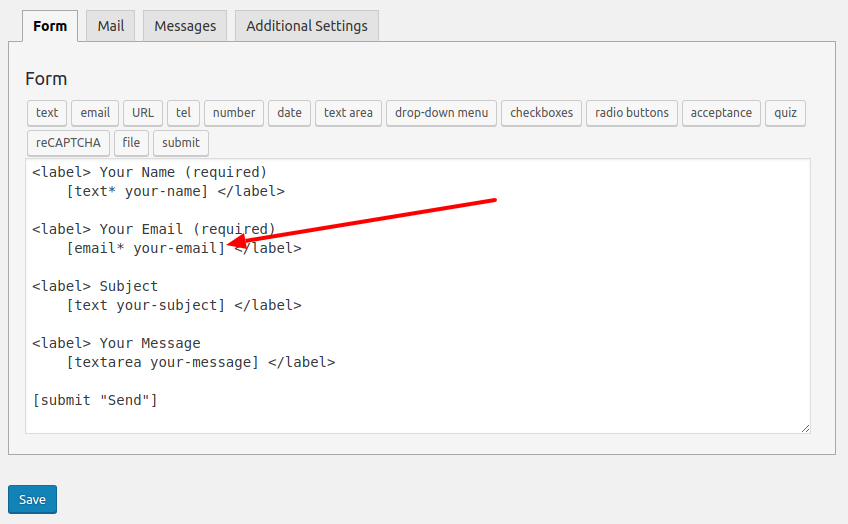The height and width of the screenshot is (524, 848).
Task: Click the email tag generator button
Action: pyautogui.click(x=95, y=113)
